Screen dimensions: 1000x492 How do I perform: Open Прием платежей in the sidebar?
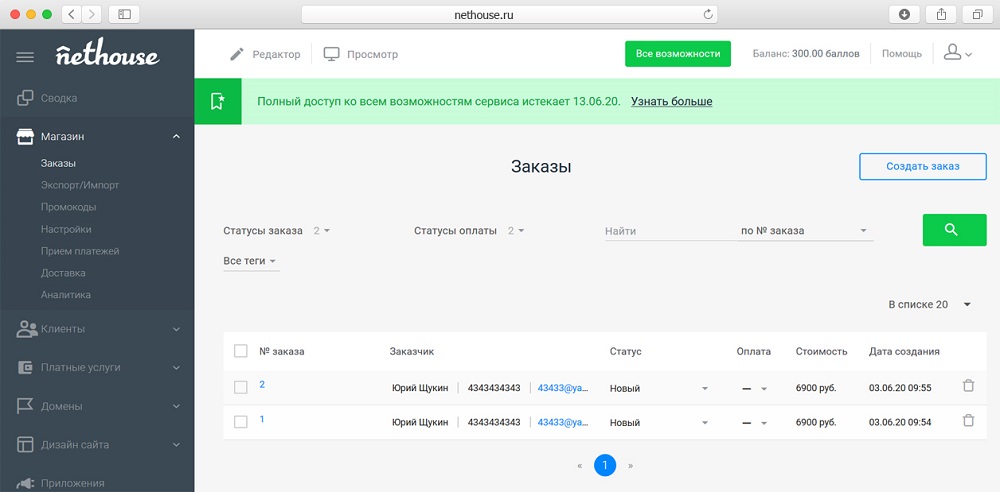click(x=80, y=251)
